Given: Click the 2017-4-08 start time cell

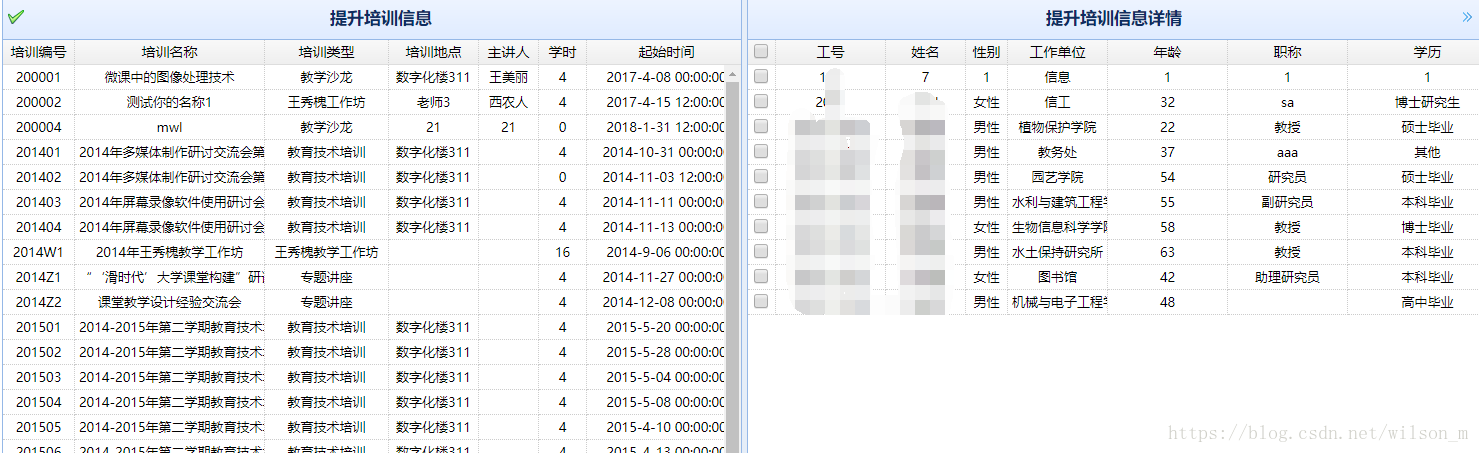Looking at the screenshot, I should 656,77.
